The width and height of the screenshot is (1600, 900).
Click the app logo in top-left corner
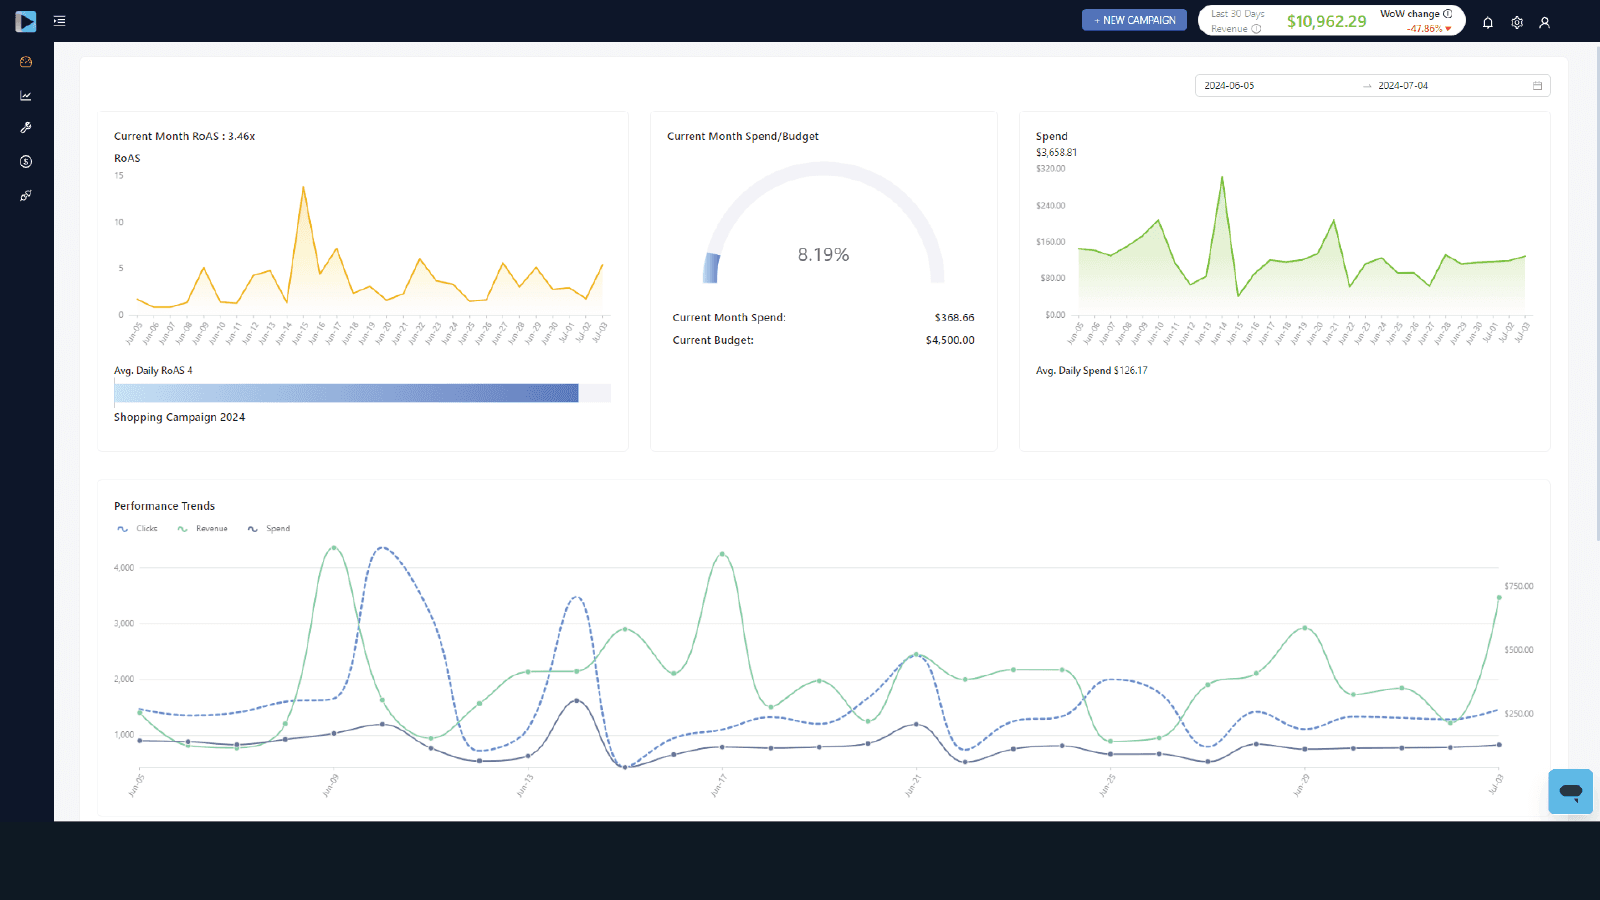click(x=26, y=21)
